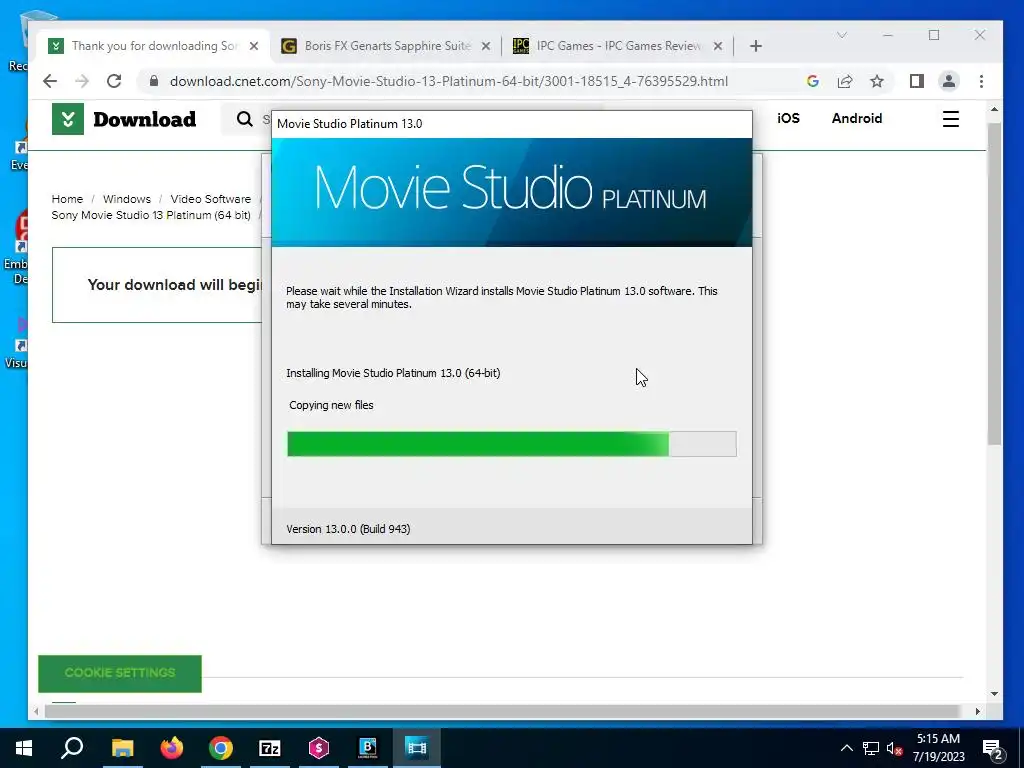1024x768 pixels.
Task: Click Installing Movie Studio Platinum 13.0 text
Action: click(393, 373)
